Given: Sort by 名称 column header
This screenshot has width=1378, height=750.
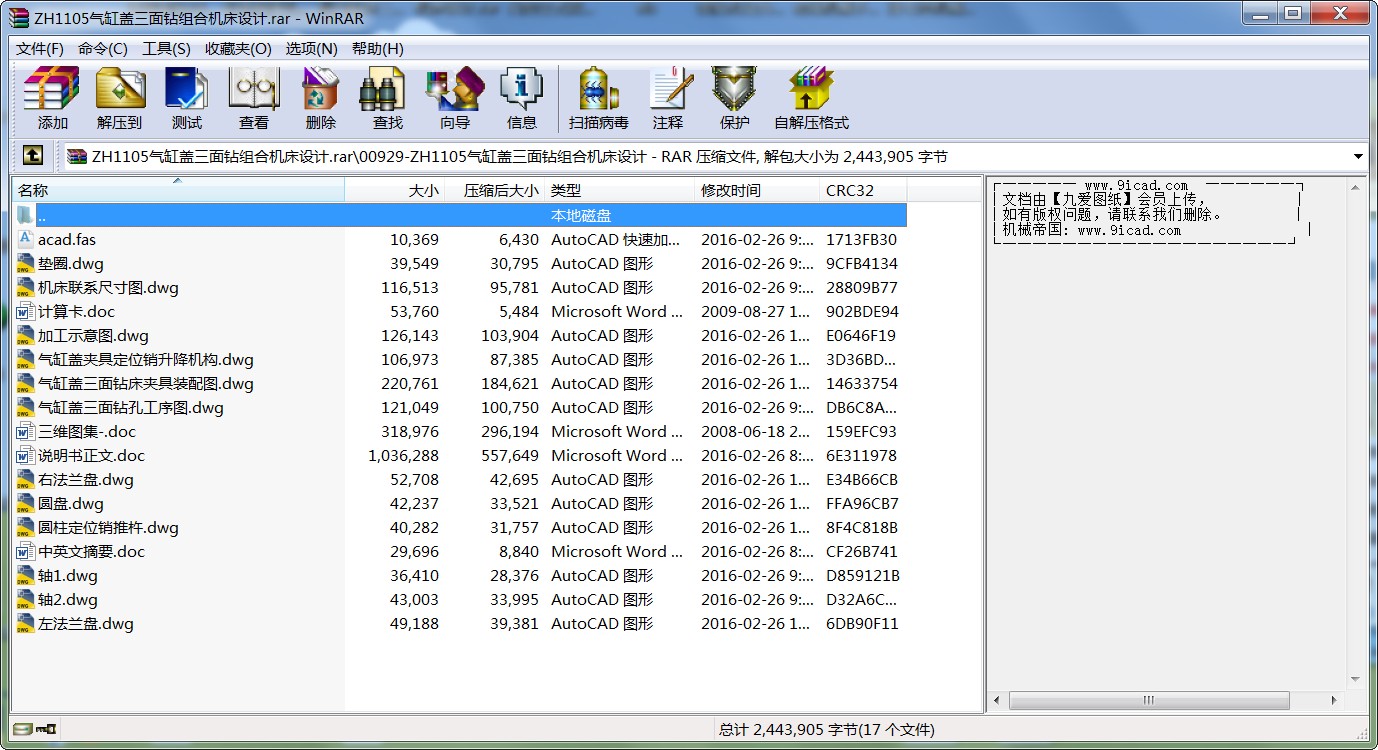Looking at the screenshot, I should [x=179, y=190].
